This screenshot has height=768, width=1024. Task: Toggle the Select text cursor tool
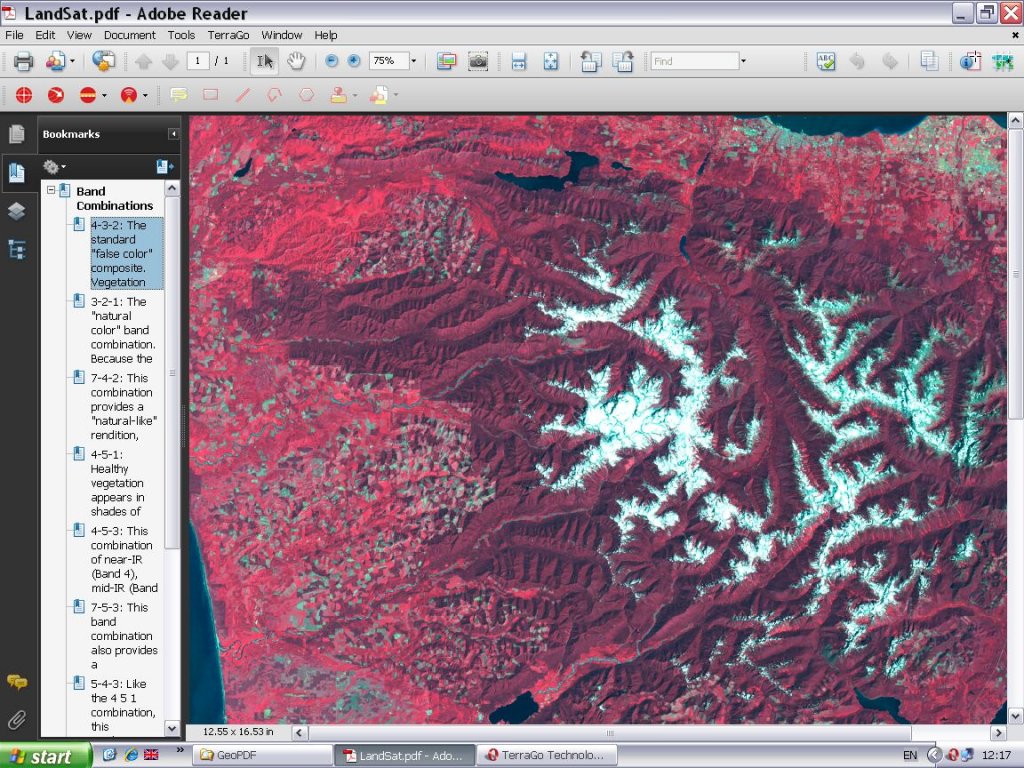[264, 61]
